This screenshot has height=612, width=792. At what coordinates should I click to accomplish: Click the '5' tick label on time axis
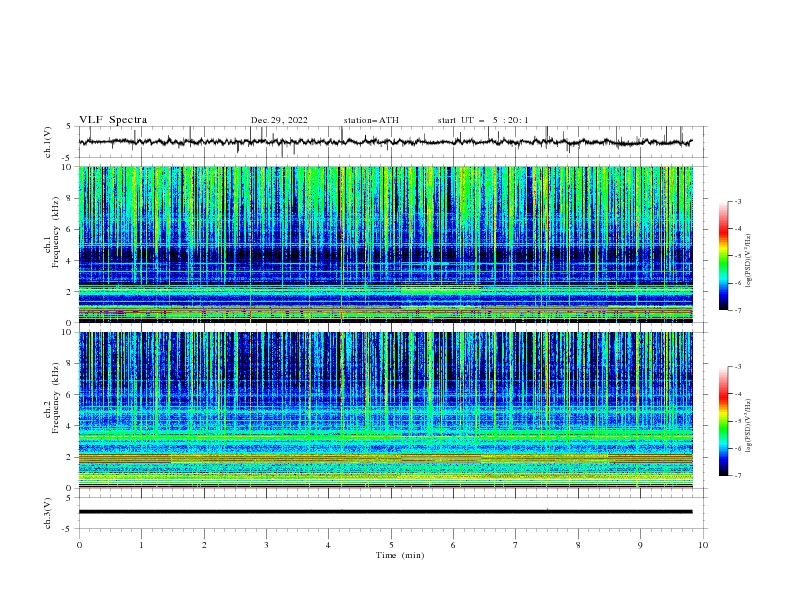pos(391,545)
